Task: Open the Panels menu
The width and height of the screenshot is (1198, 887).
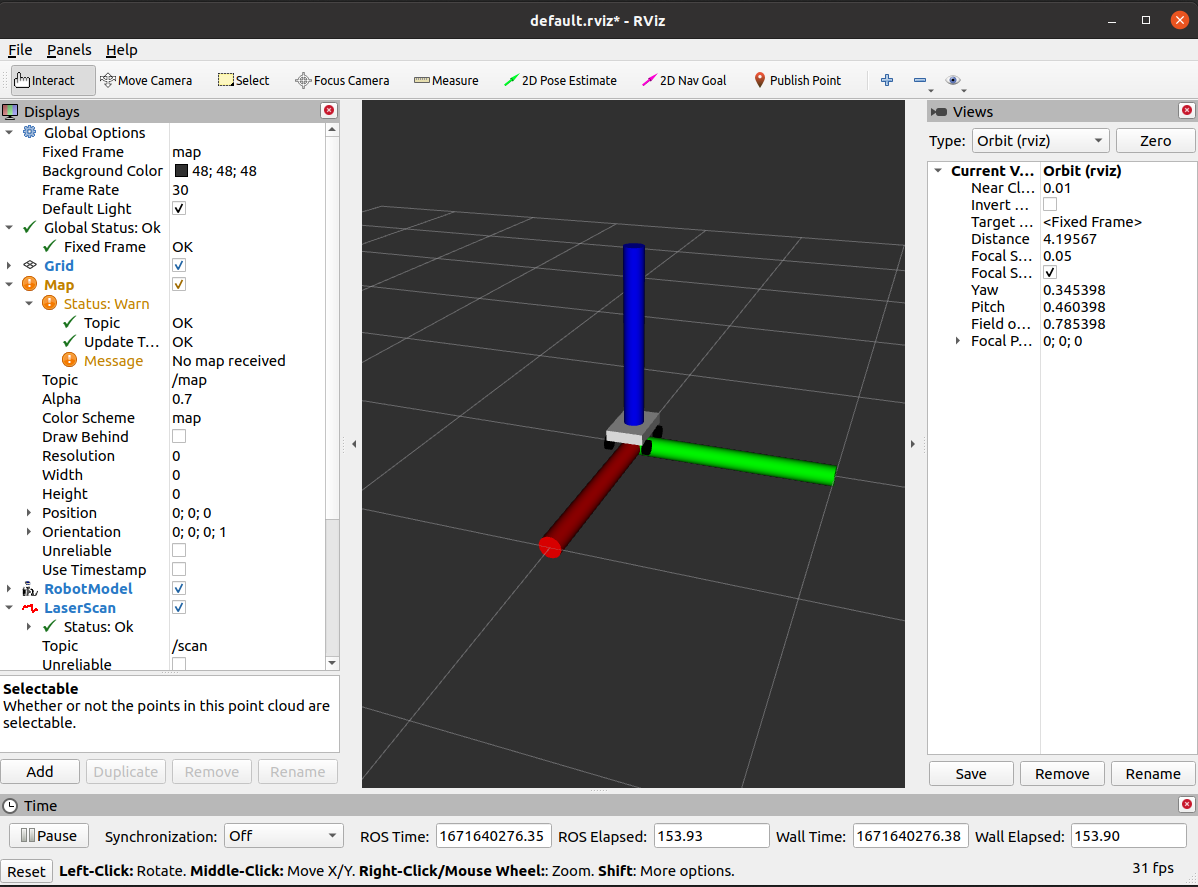Action: tap(69, 50)
